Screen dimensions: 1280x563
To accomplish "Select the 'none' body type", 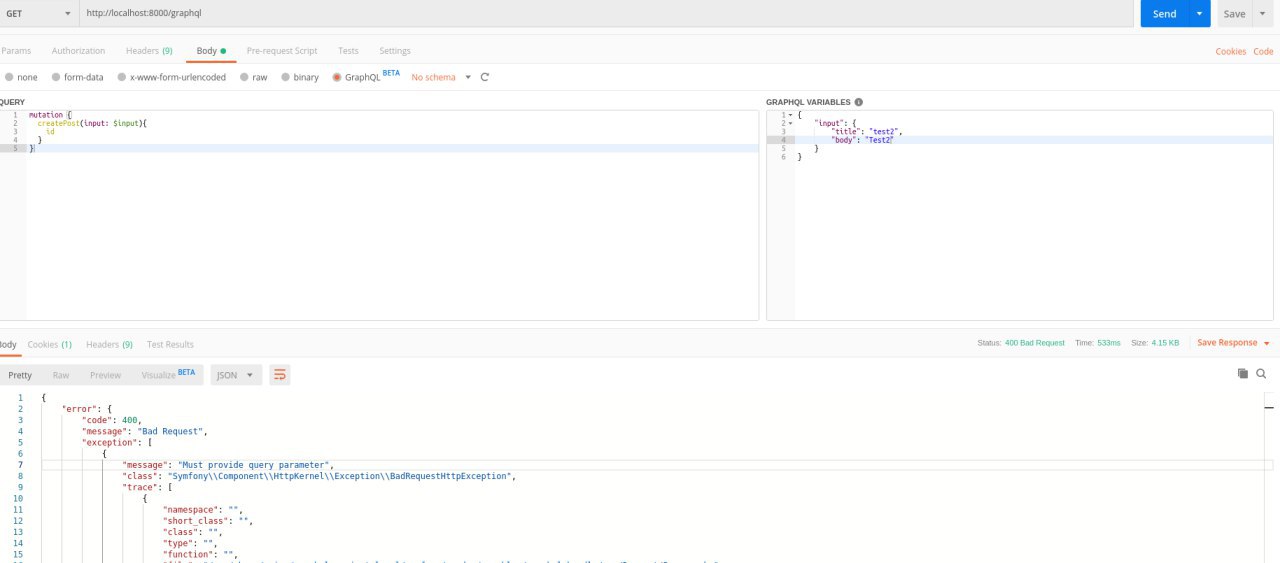I will coord(21,77).
